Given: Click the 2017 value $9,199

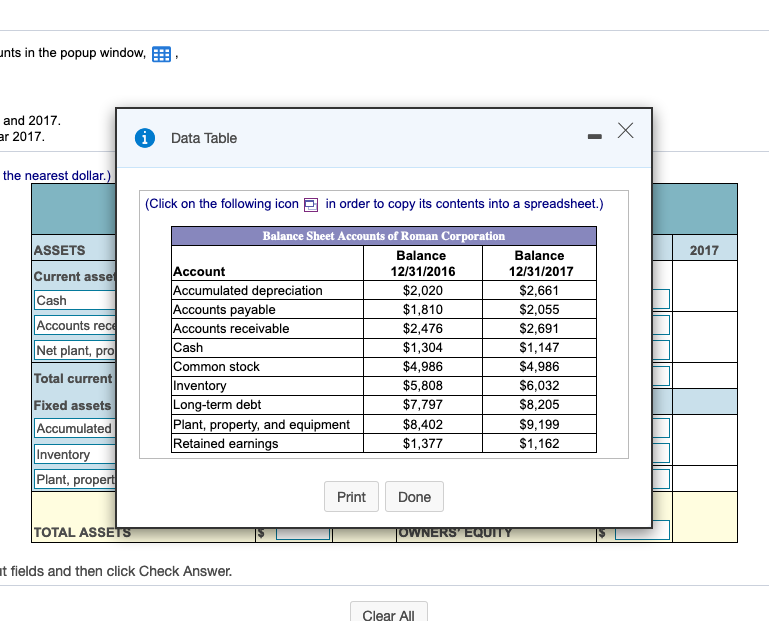Looking at the screenshot, I should click(x=539, y=424).
